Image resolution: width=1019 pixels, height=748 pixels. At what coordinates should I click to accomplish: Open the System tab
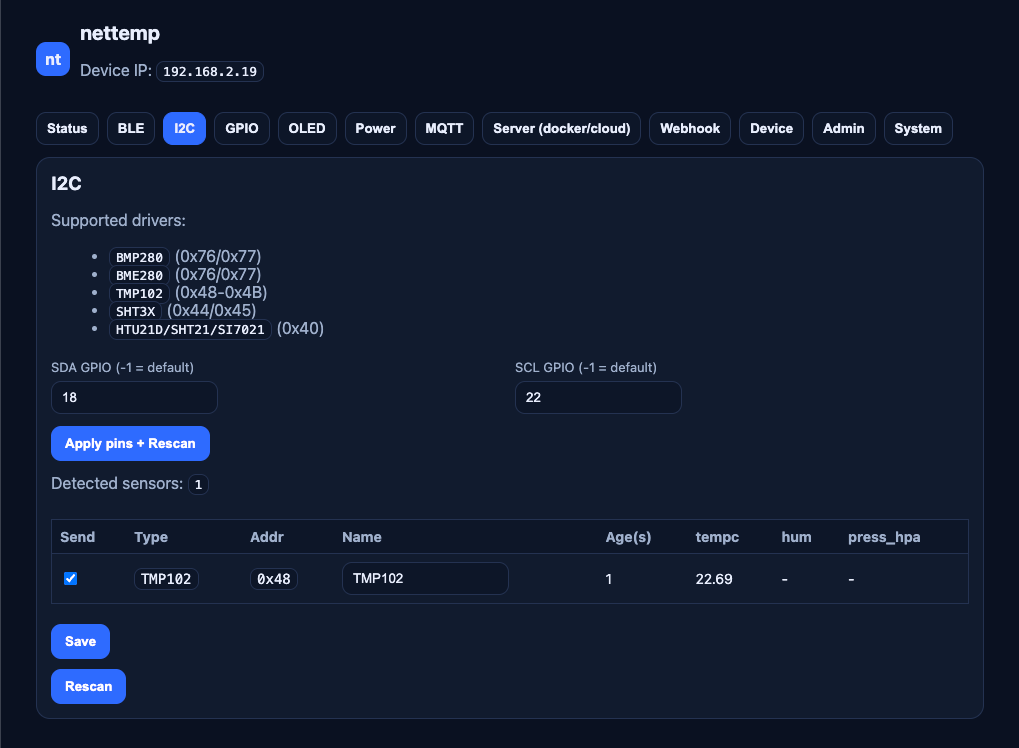point(918,129)
